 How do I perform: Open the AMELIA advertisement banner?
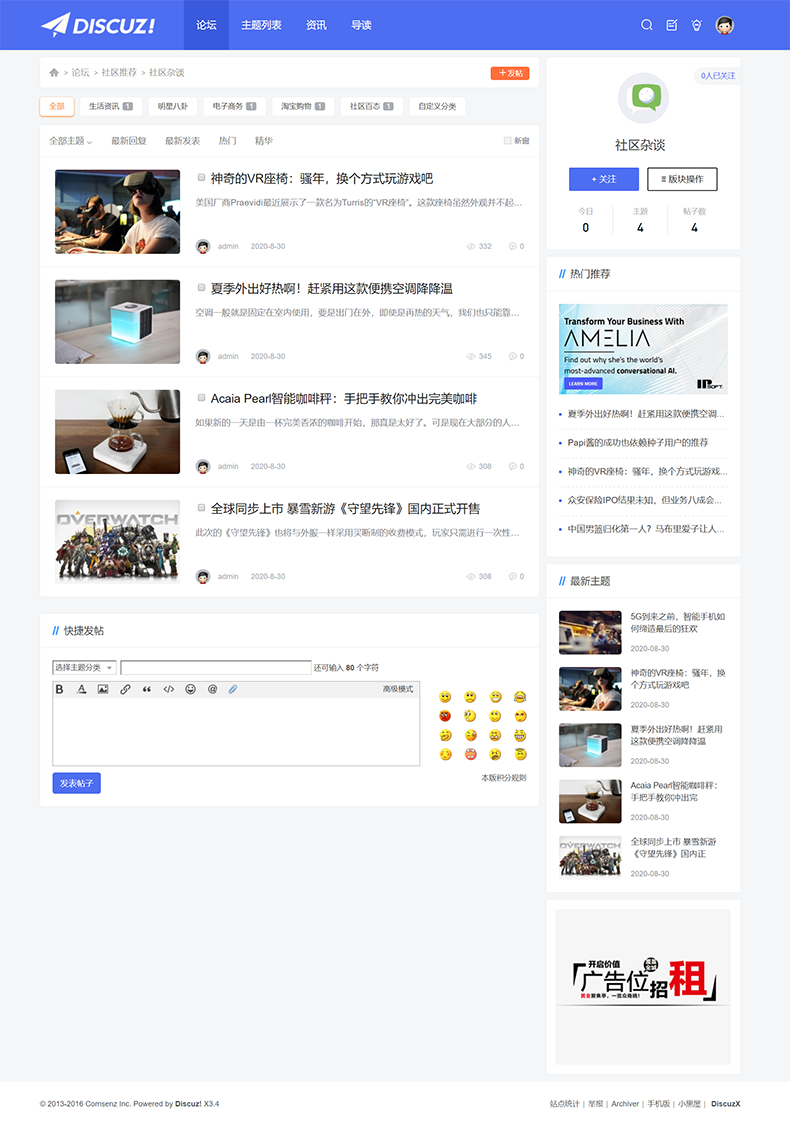coord(643,349)
